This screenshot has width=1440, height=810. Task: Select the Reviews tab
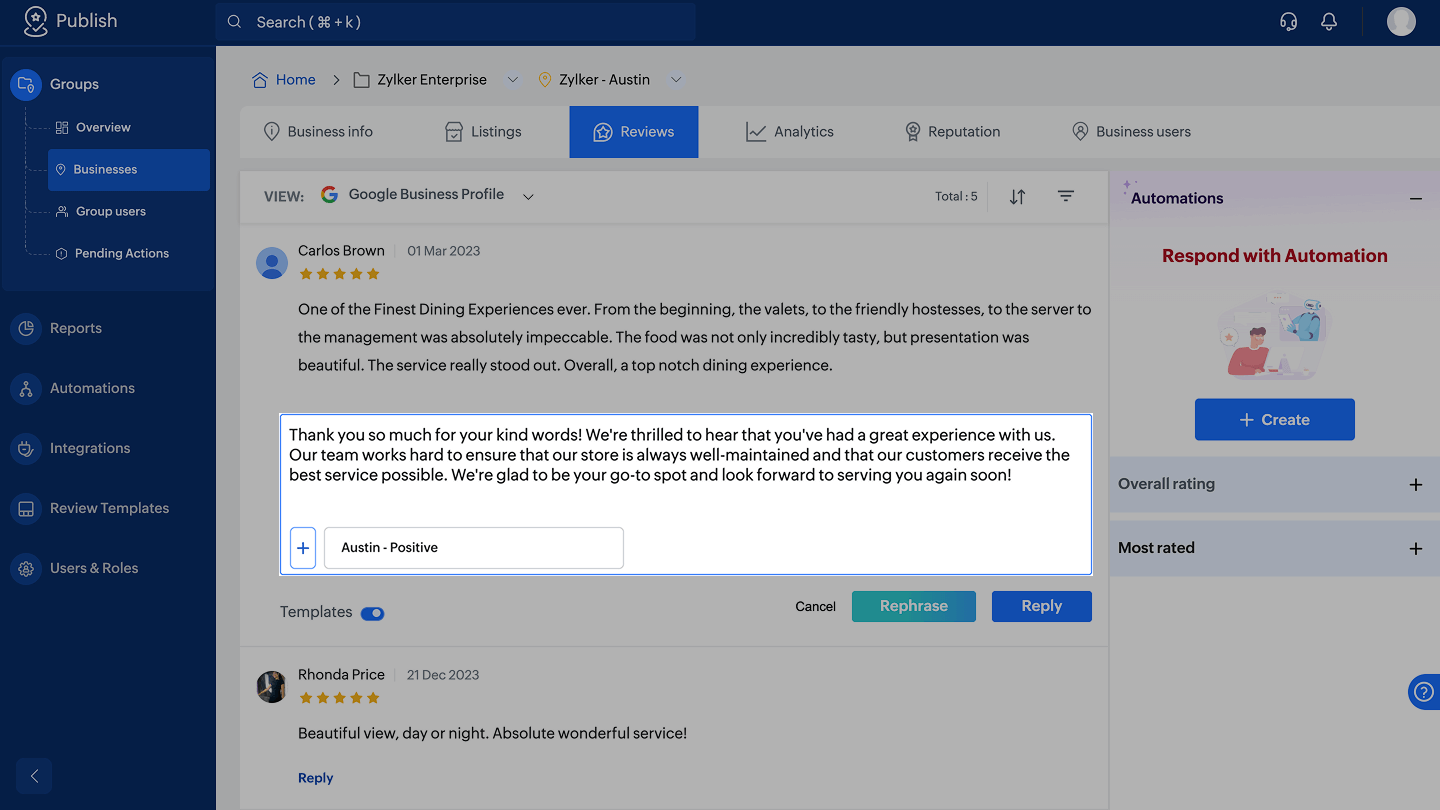[634, 132]
